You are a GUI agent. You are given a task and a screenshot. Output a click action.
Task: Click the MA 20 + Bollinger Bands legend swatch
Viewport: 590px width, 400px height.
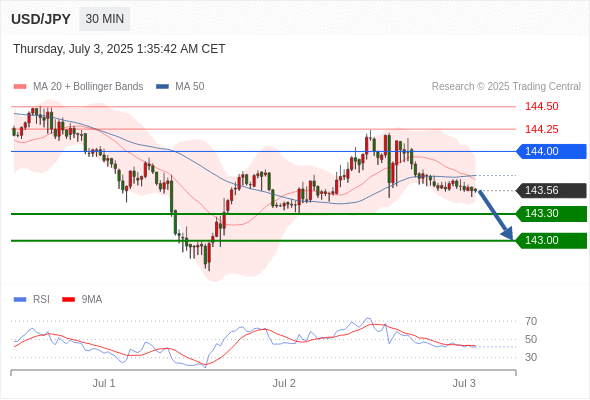coord(20,87)
